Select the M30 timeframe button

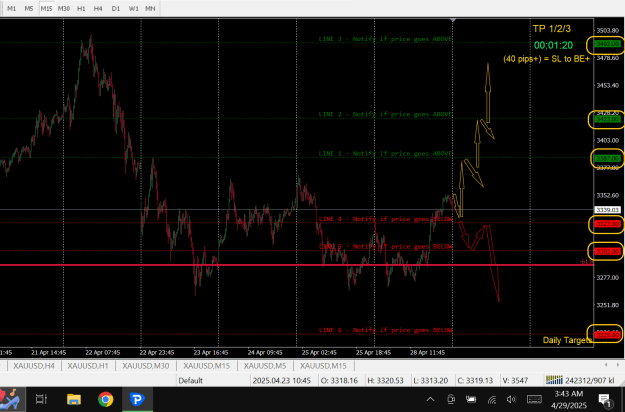[64, 8]
